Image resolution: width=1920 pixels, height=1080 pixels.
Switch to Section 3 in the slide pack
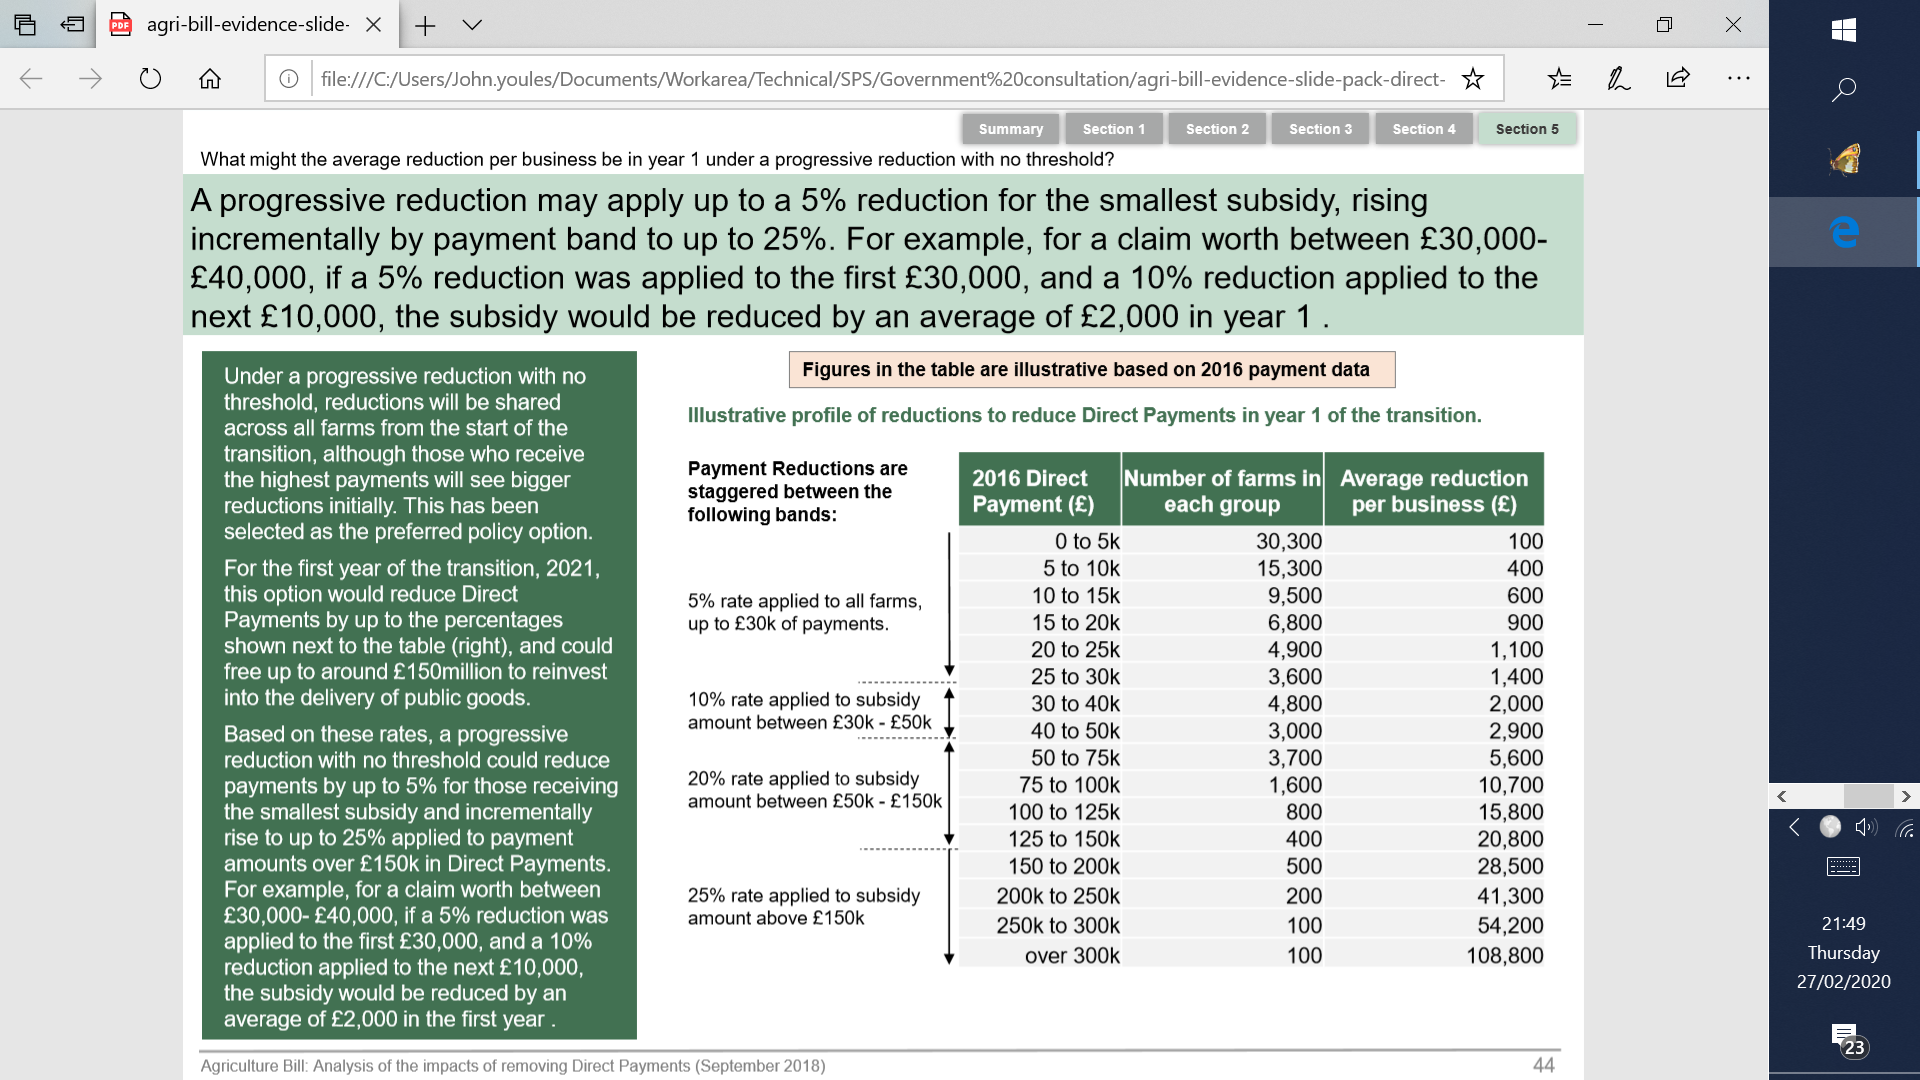point(1319,128)
